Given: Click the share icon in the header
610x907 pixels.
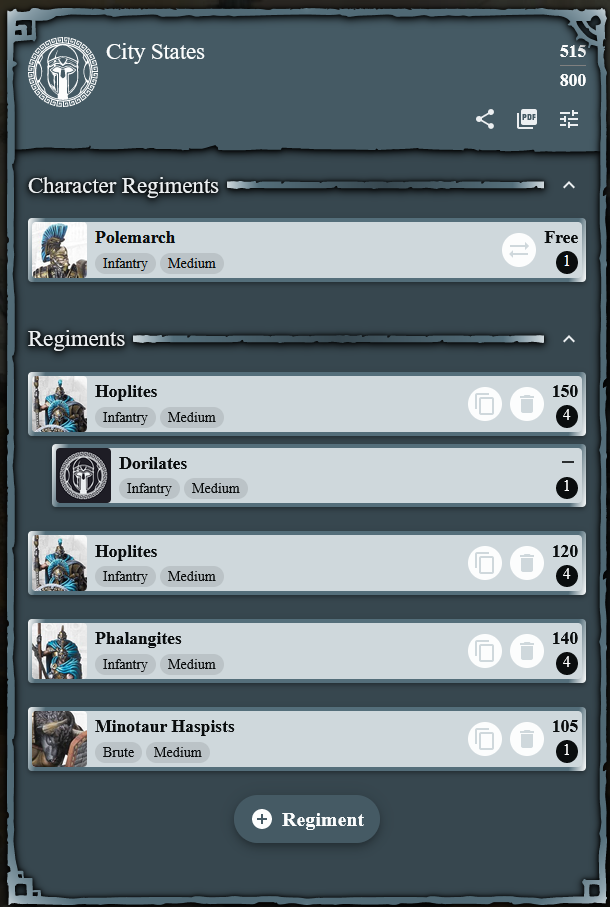Looking at the screenshot, I should (485, 119).
